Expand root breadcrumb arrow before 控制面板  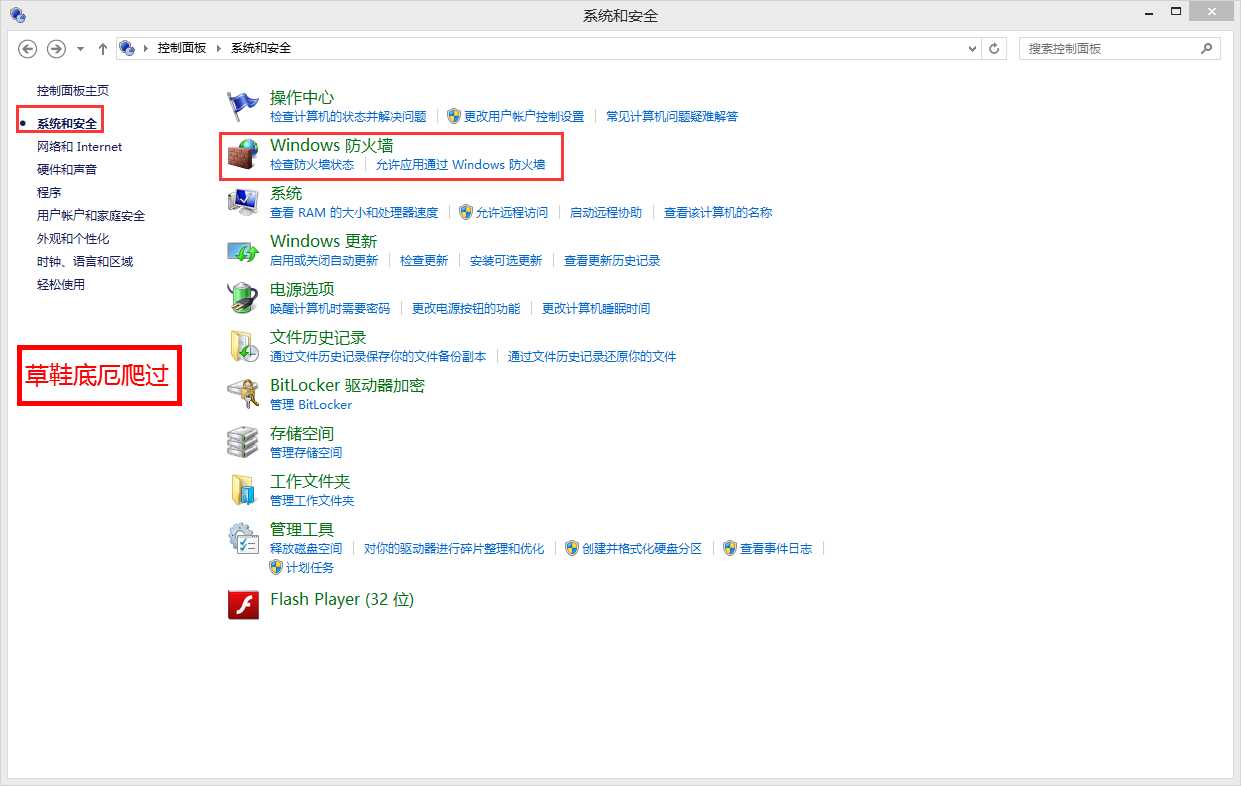pos(146,48)
